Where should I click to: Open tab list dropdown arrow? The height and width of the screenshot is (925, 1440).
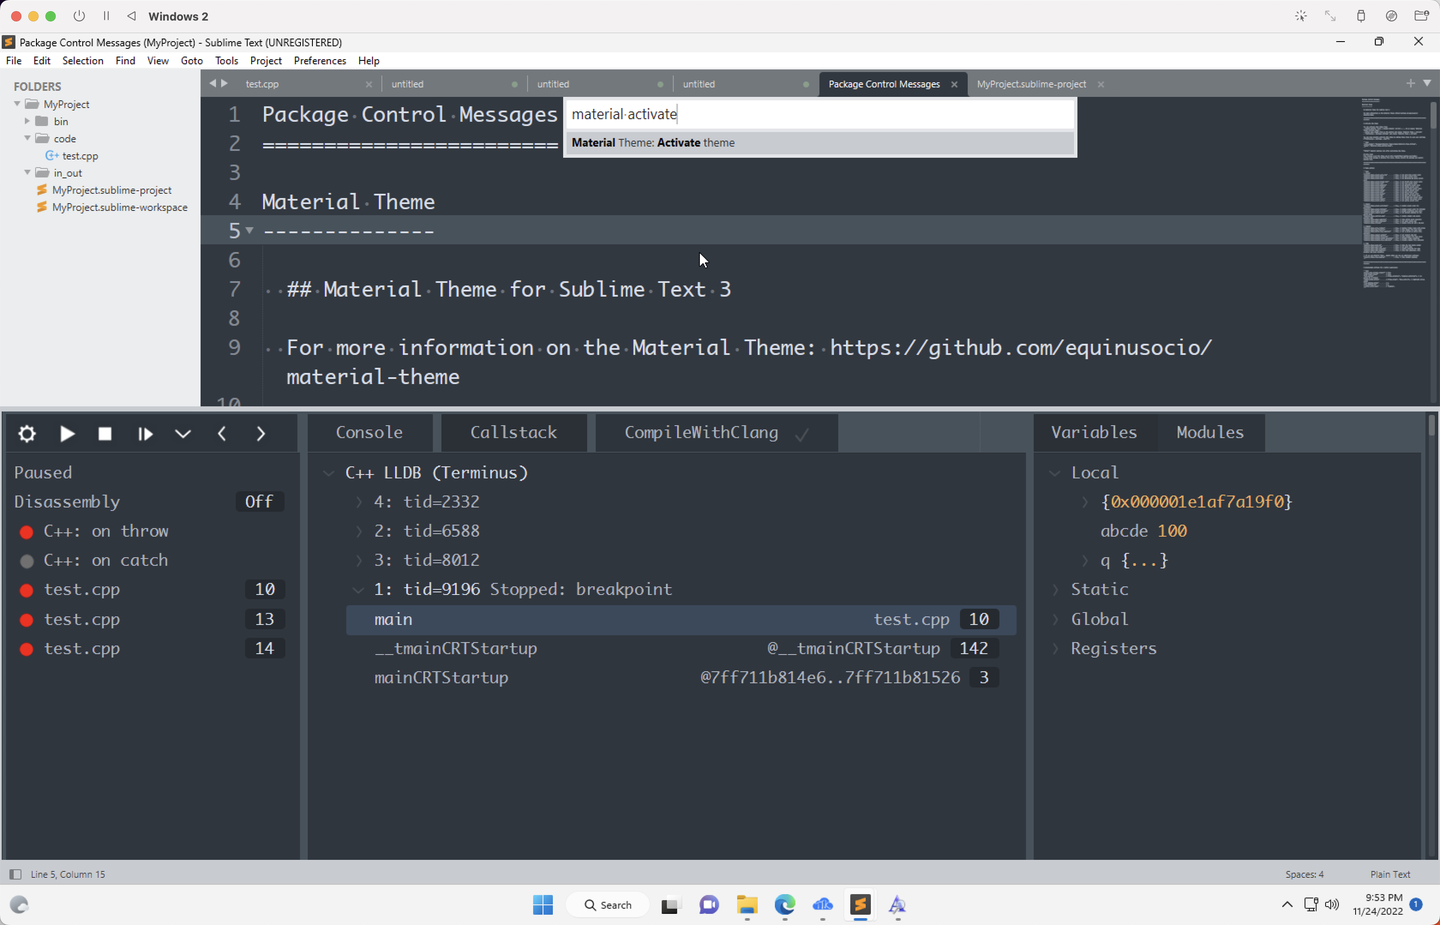(x=1427, y=83)
